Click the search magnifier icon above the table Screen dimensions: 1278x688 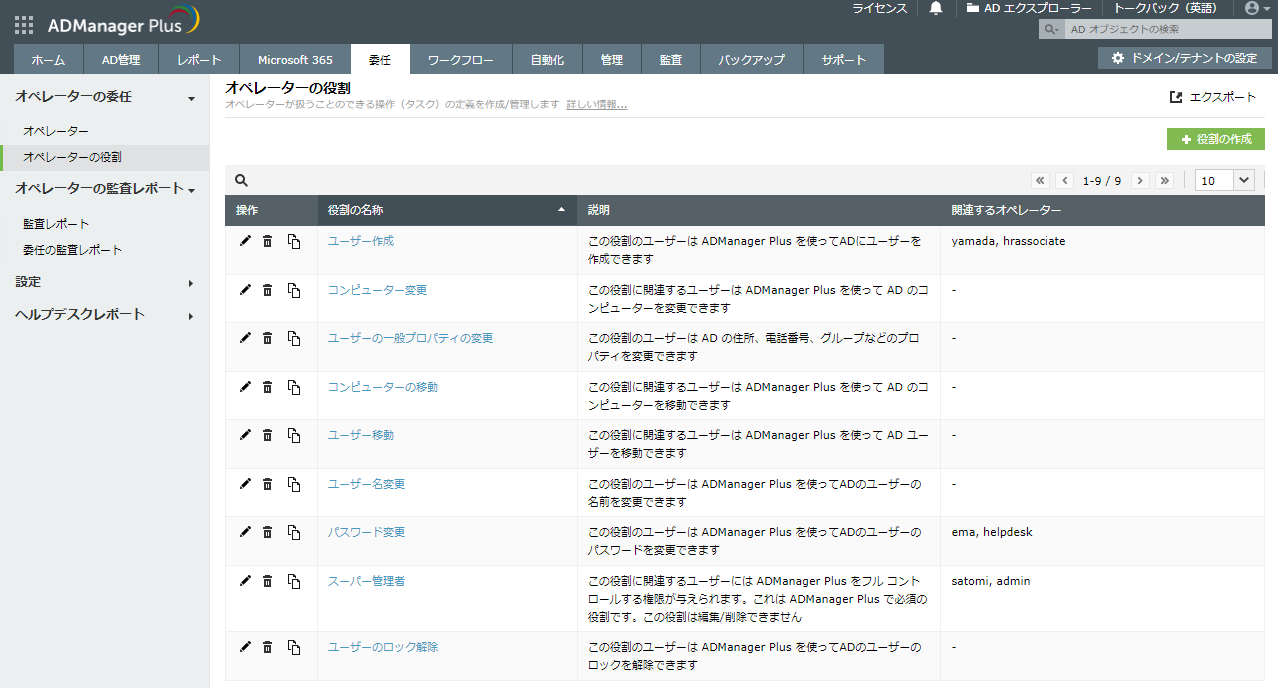241,181
